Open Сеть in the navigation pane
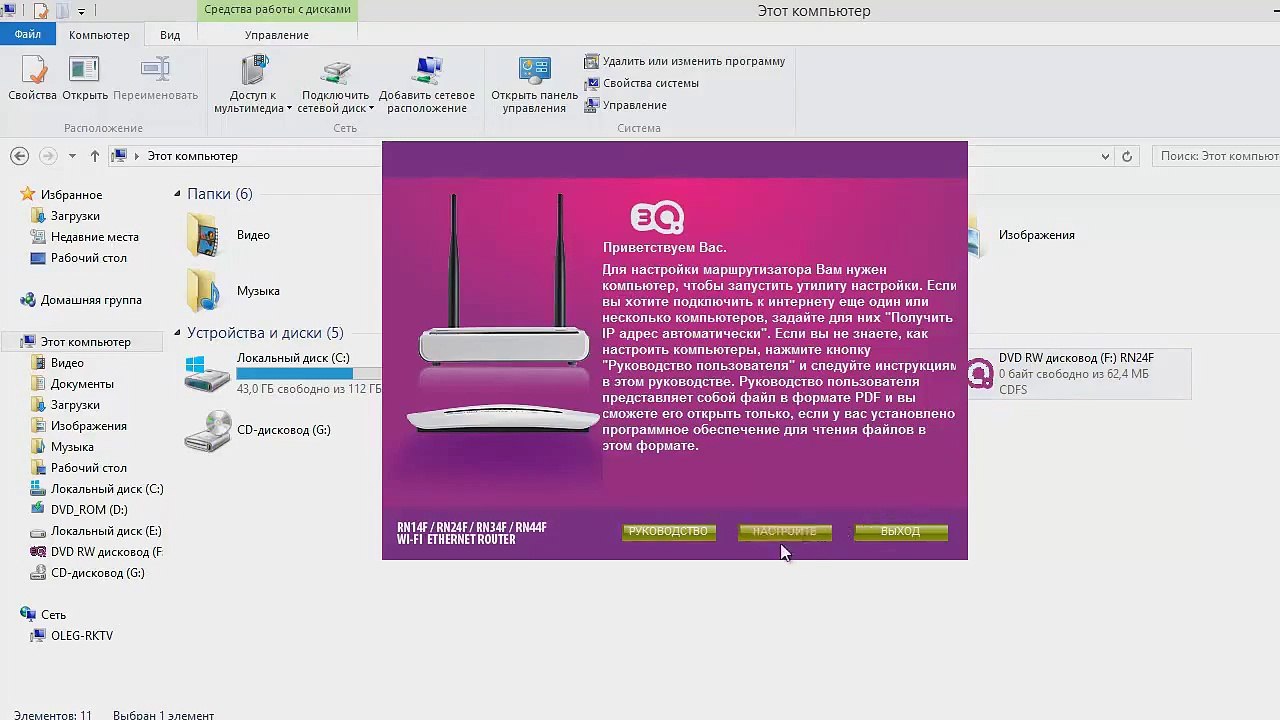This screenshot has height=720, width=1280. (53, 615)
